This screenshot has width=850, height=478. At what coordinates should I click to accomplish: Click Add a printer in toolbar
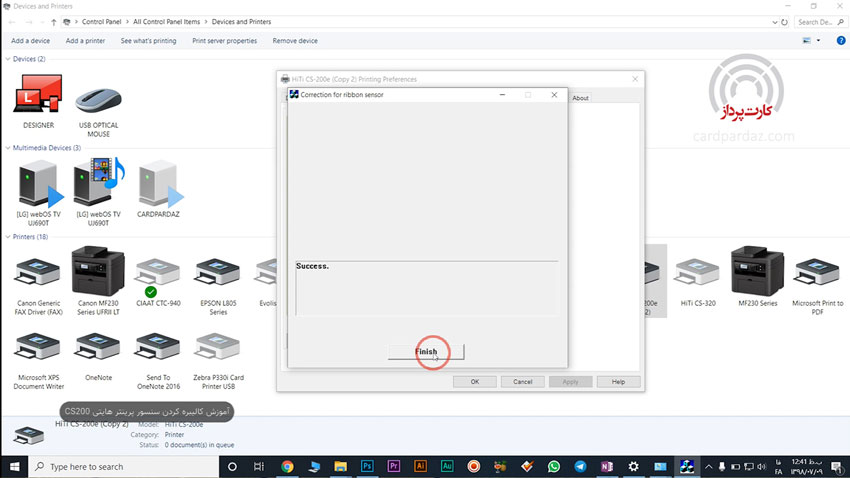[85, 41]
